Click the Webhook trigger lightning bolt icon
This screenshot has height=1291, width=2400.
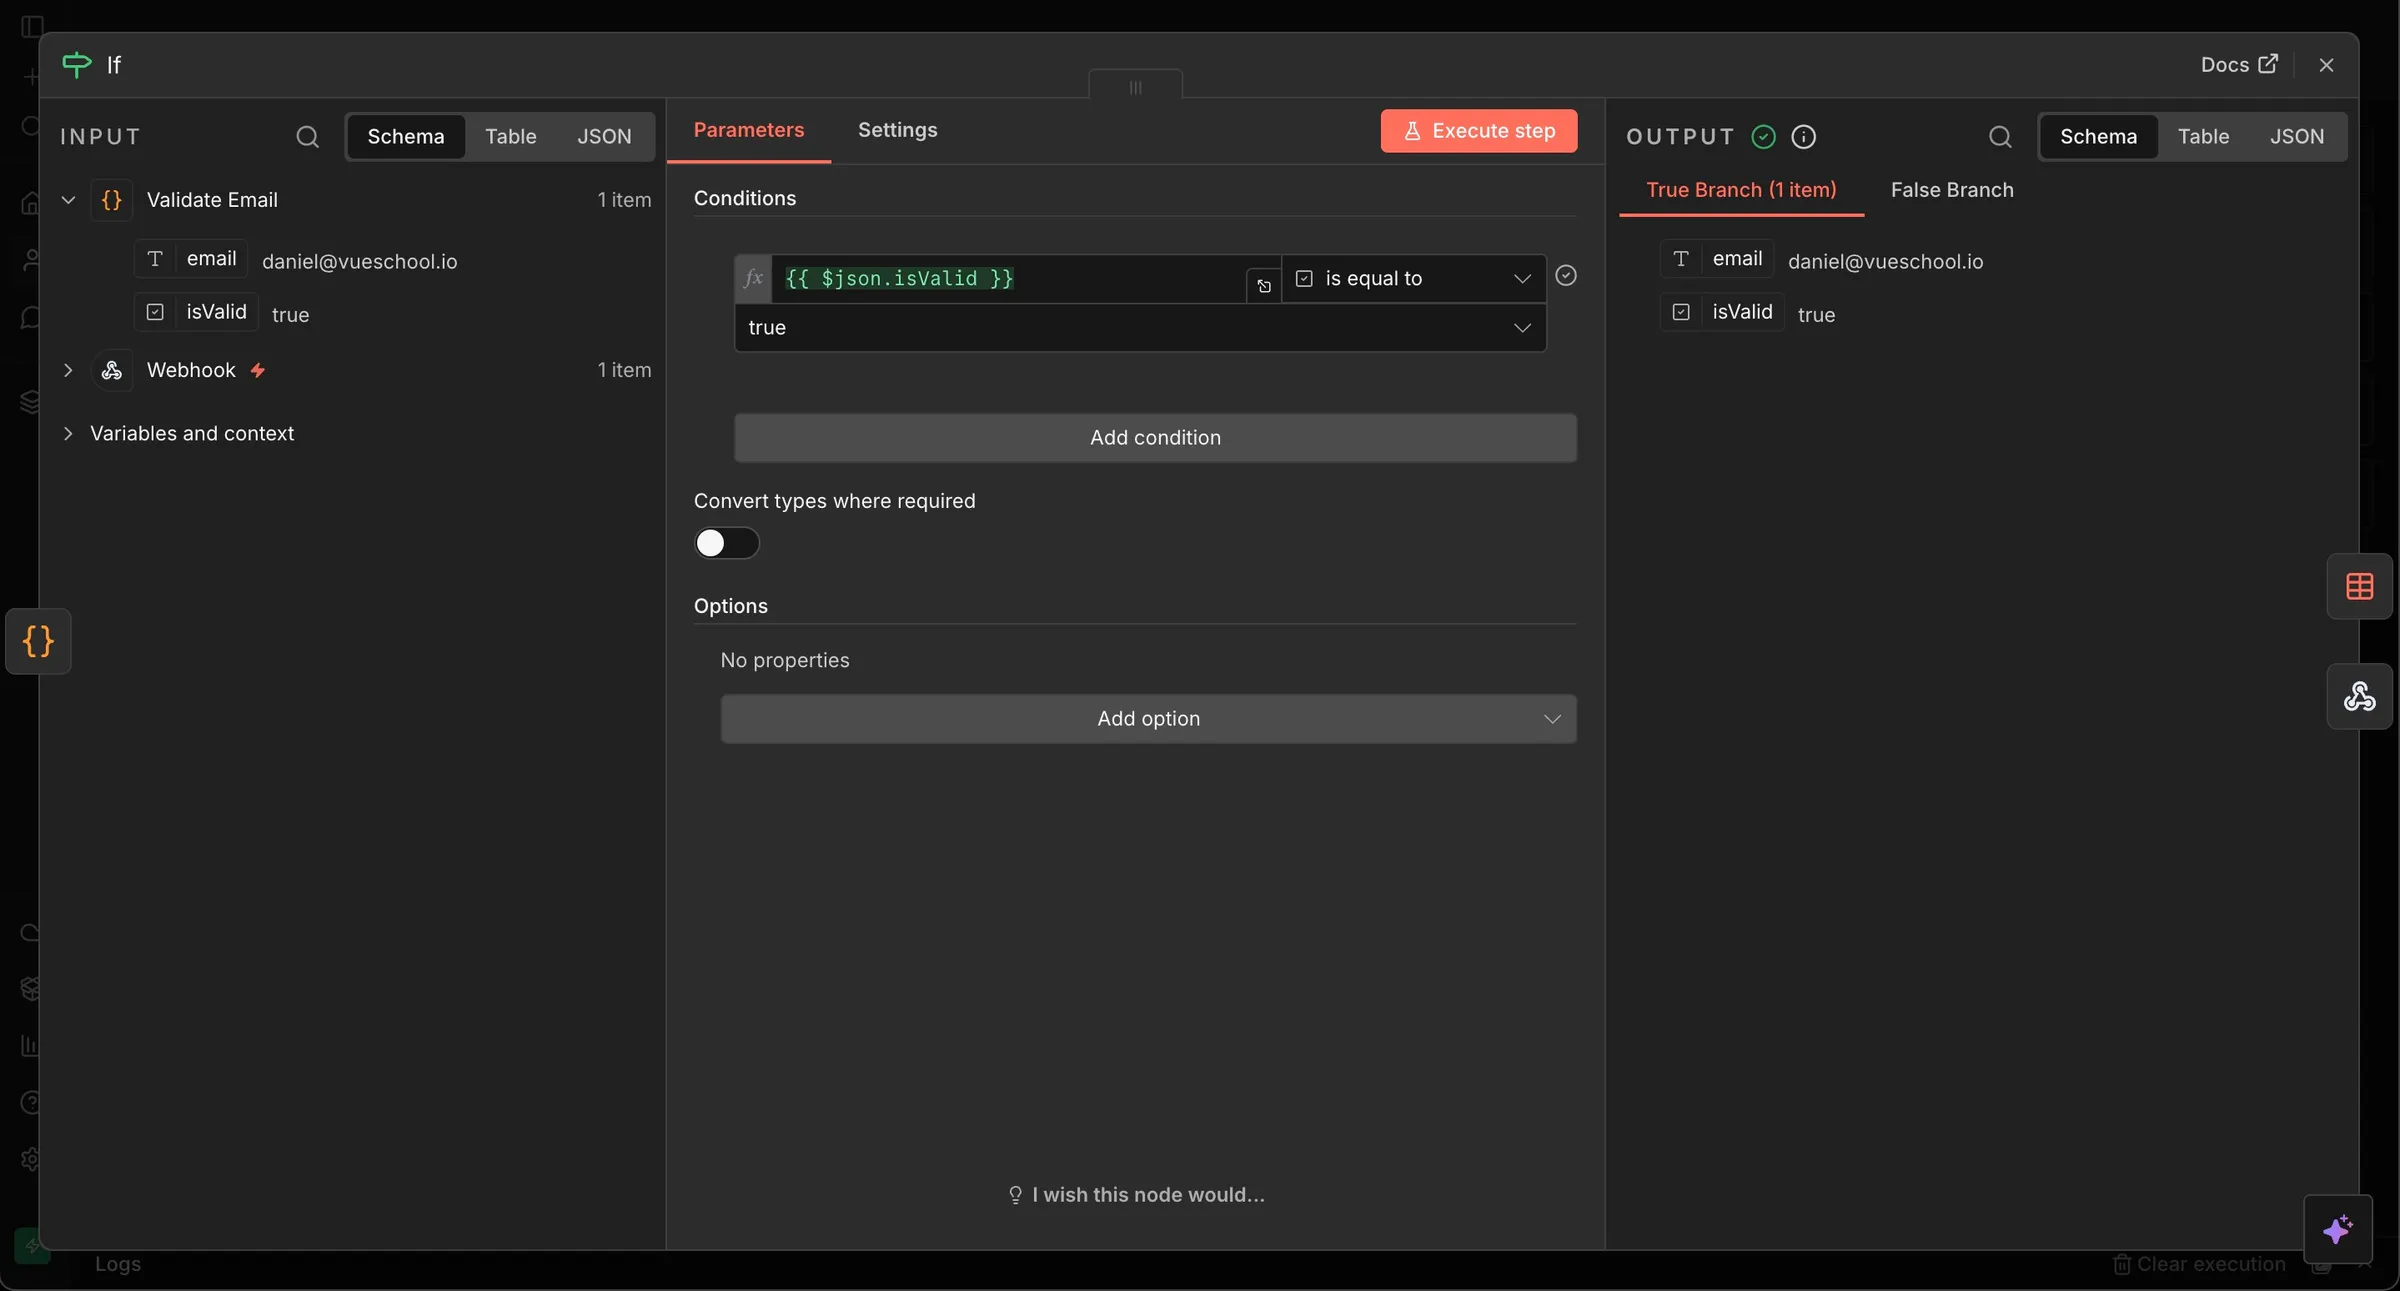[258, 370]
